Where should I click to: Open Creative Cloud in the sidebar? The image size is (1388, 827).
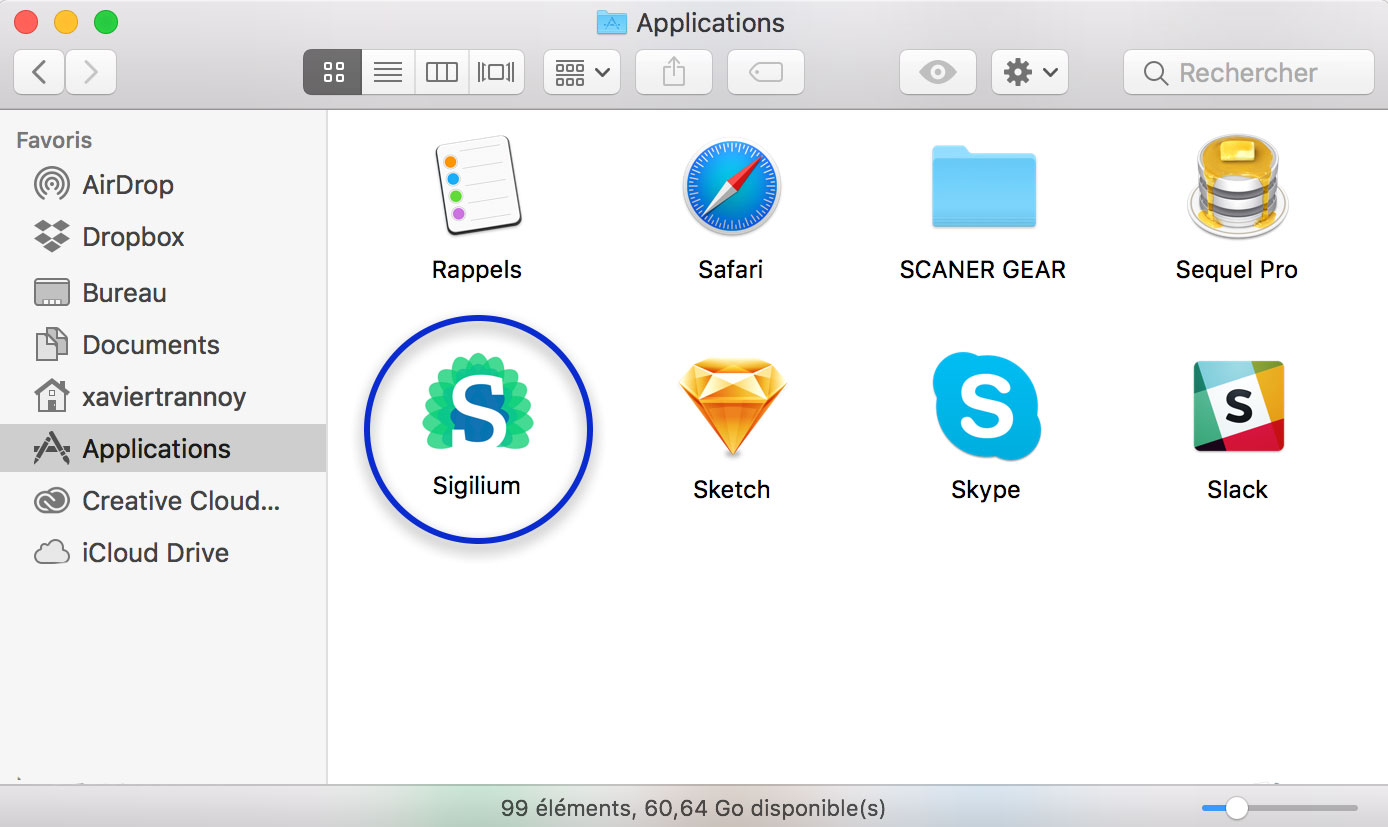[x=163, y=501]
